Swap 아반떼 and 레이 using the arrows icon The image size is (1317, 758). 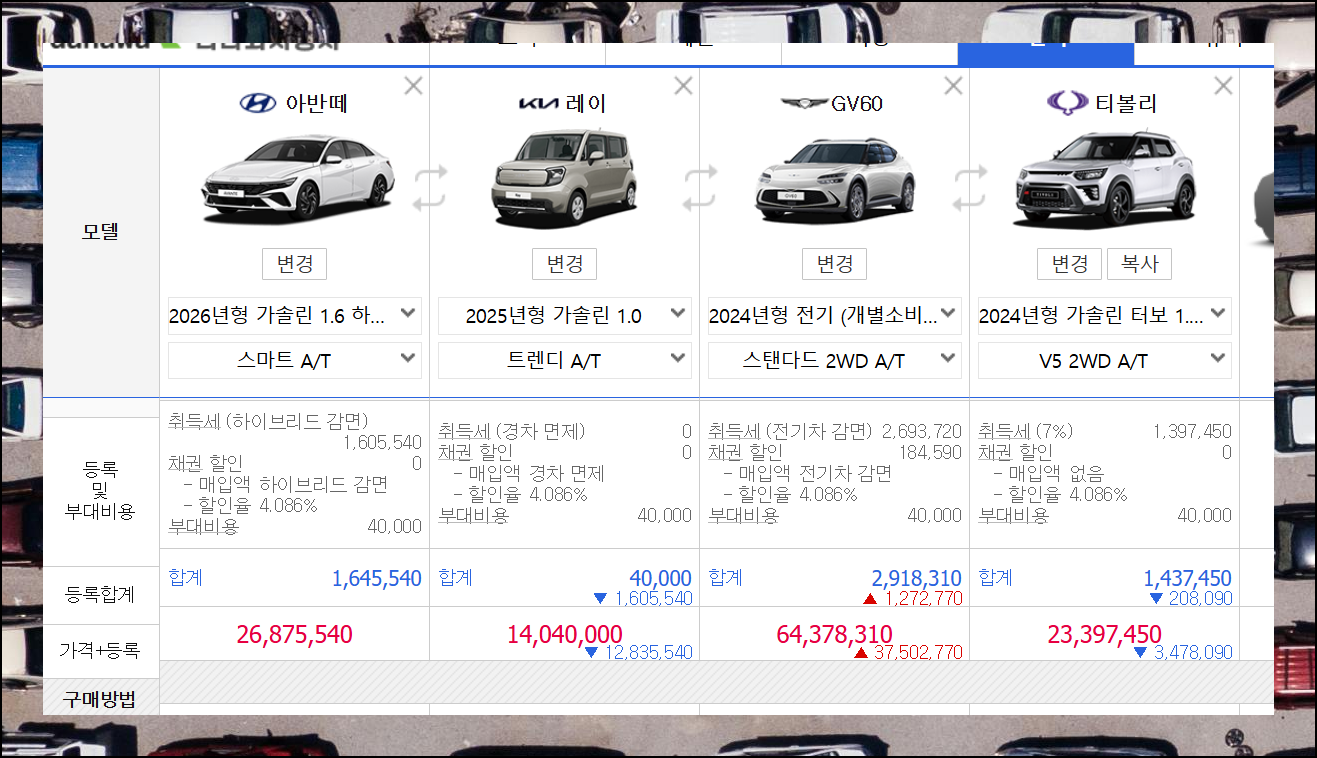[430, 188]
